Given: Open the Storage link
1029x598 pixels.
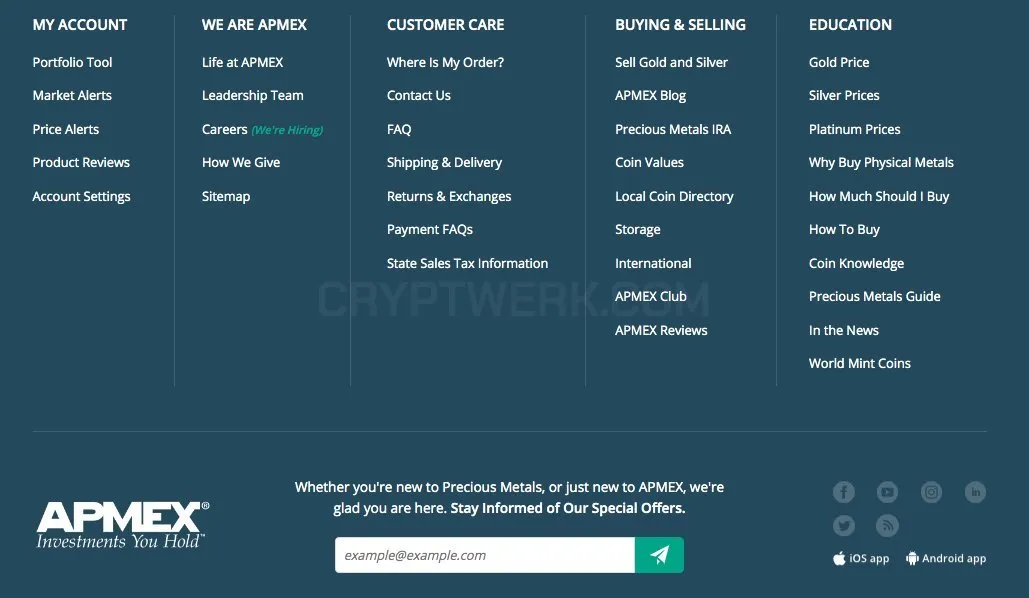Looking at the screenshot, I should 637,229.
